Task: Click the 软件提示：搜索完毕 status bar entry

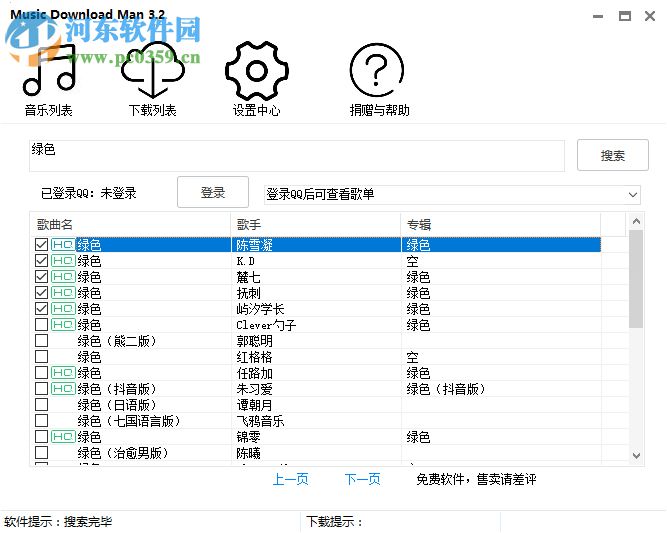Action: (x=58, y=522)
